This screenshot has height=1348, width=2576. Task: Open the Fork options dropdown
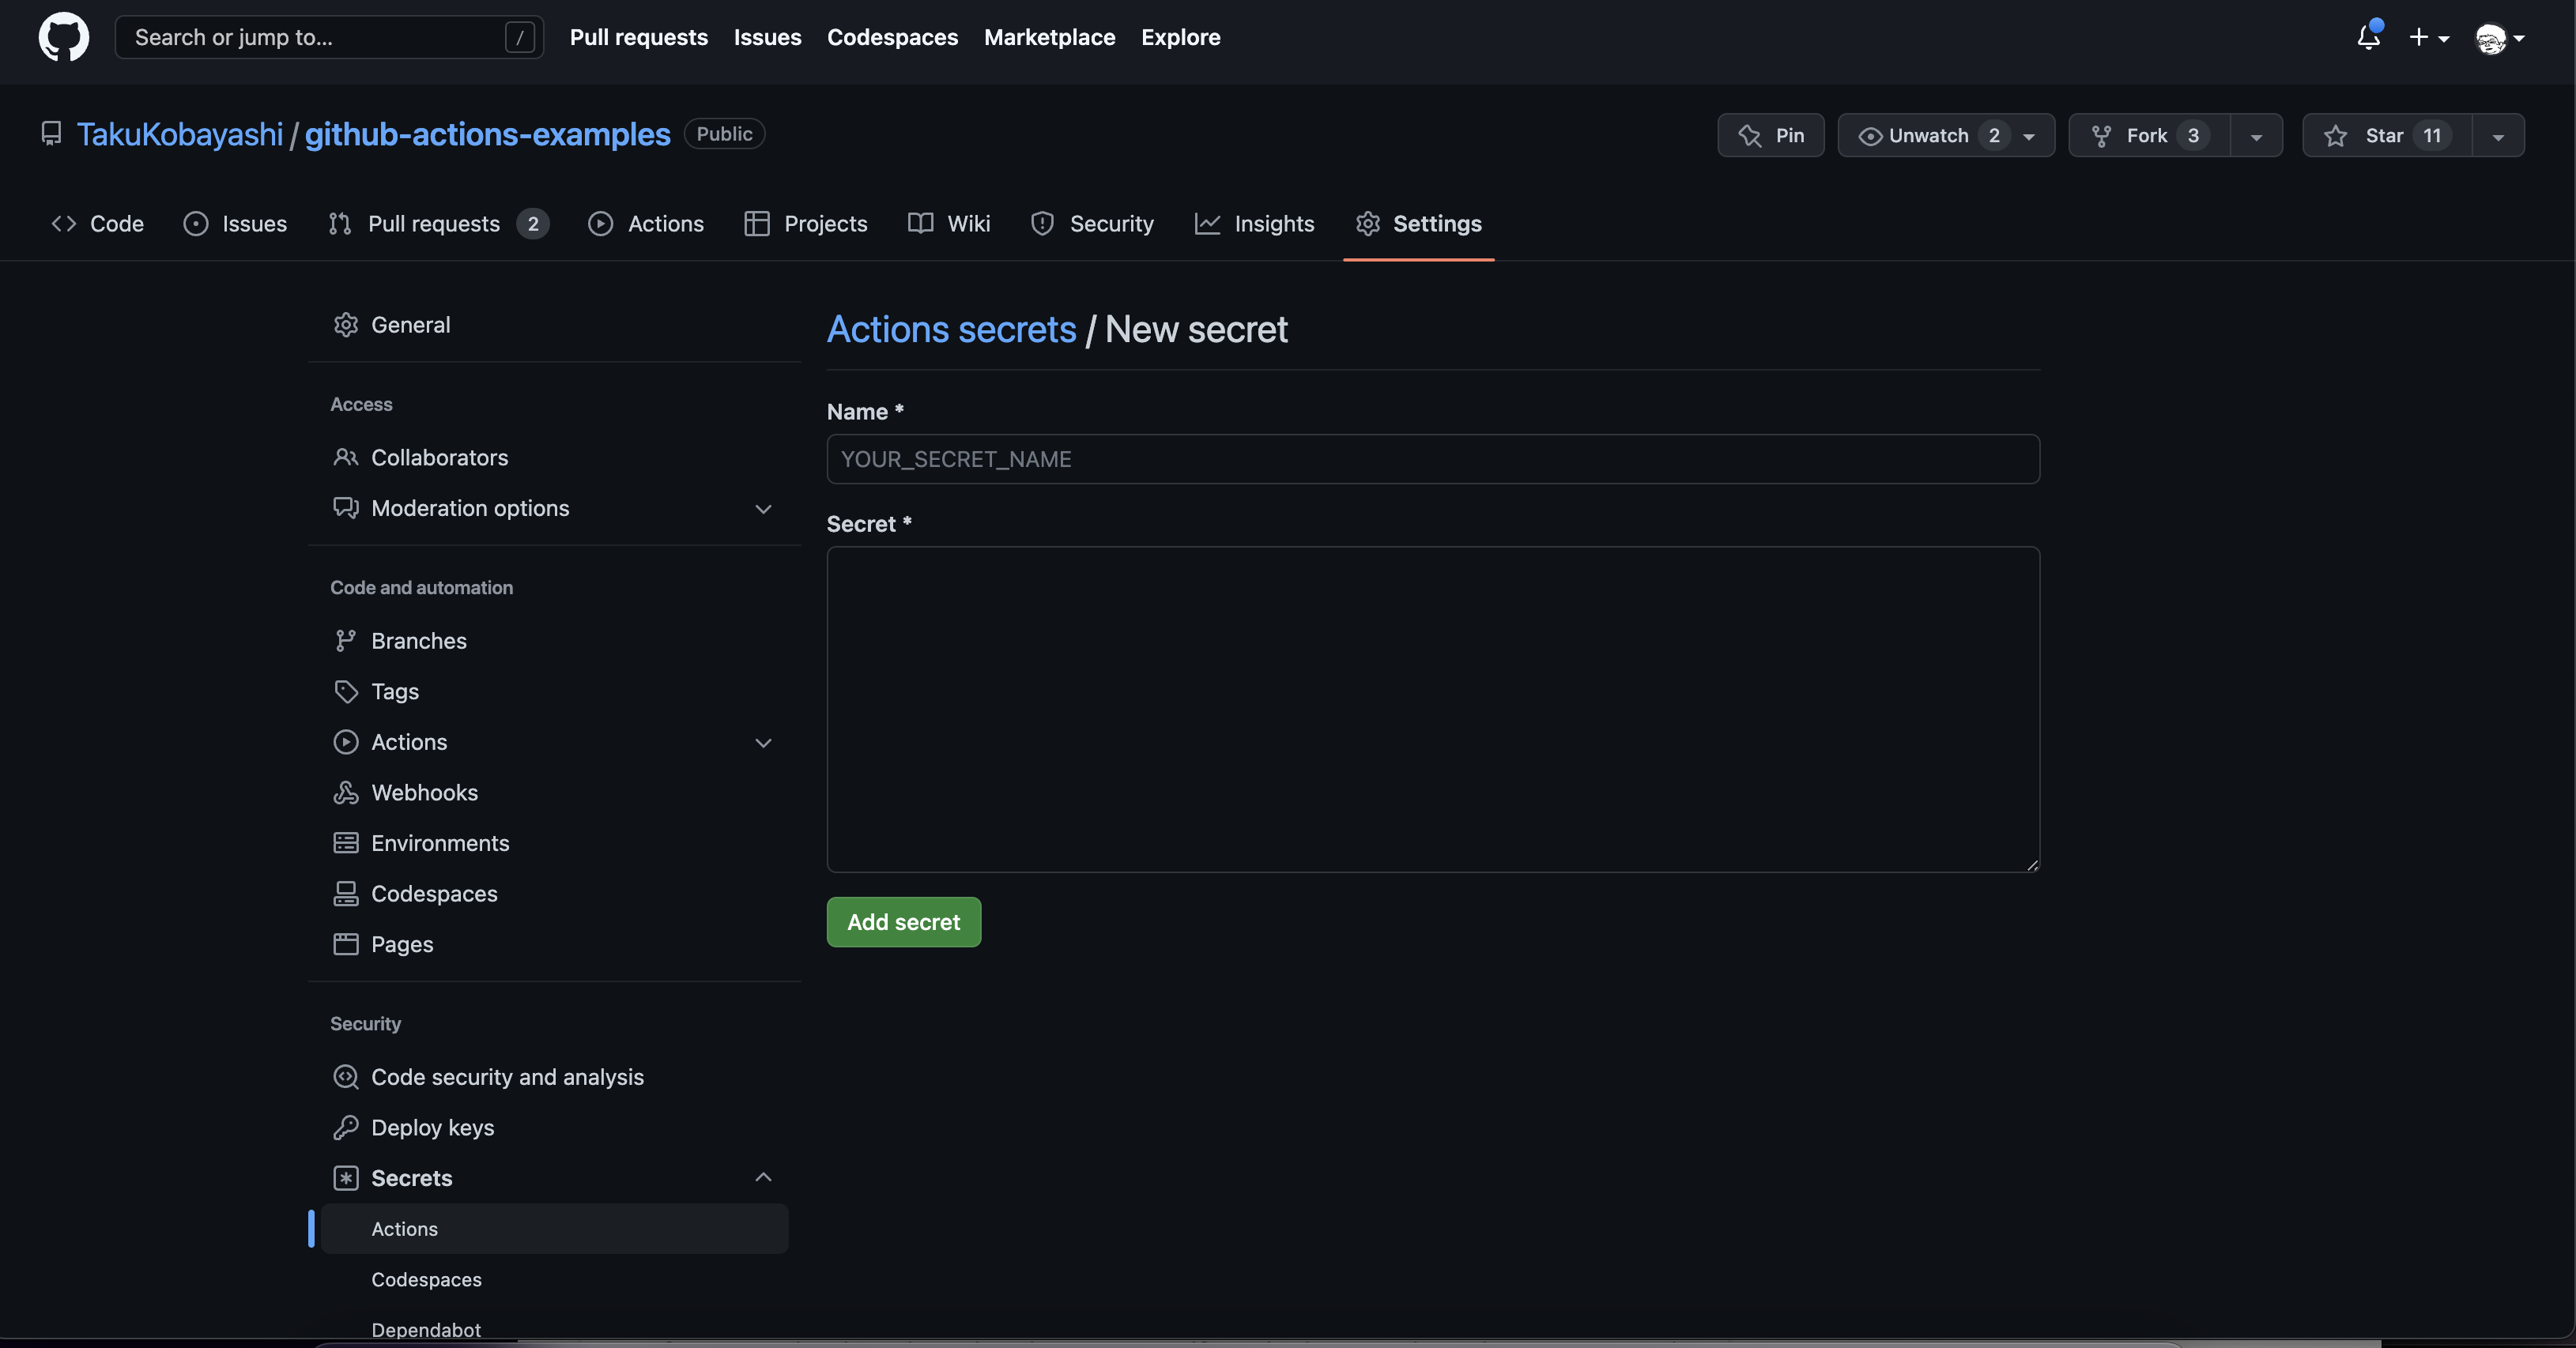pyautogui.click(x=2256, y=136)
